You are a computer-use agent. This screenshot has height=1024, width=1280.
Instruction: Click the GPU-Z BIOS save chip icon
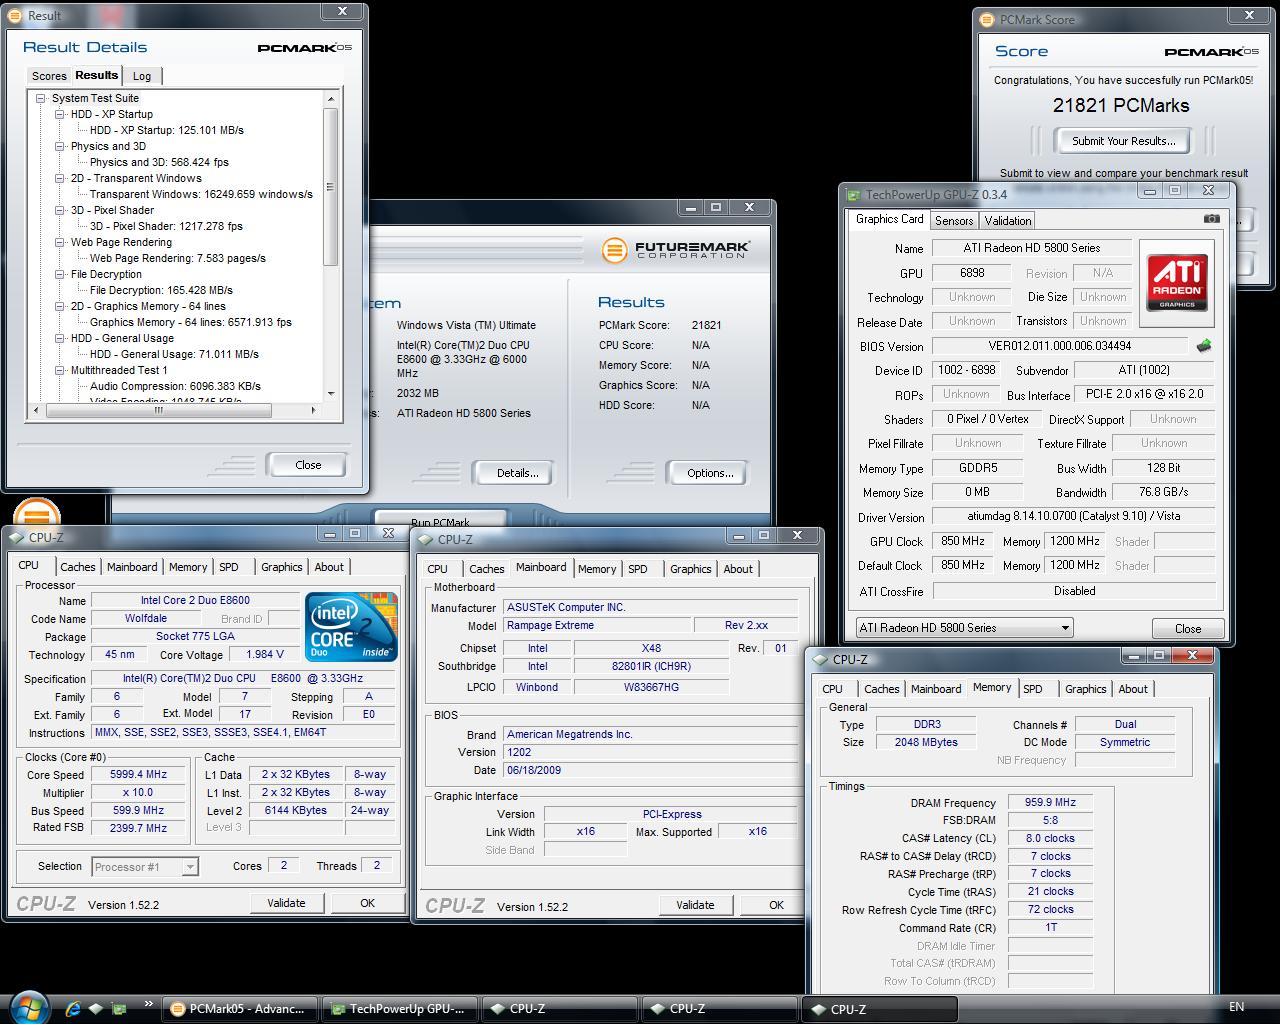[x=1203, y=345]
